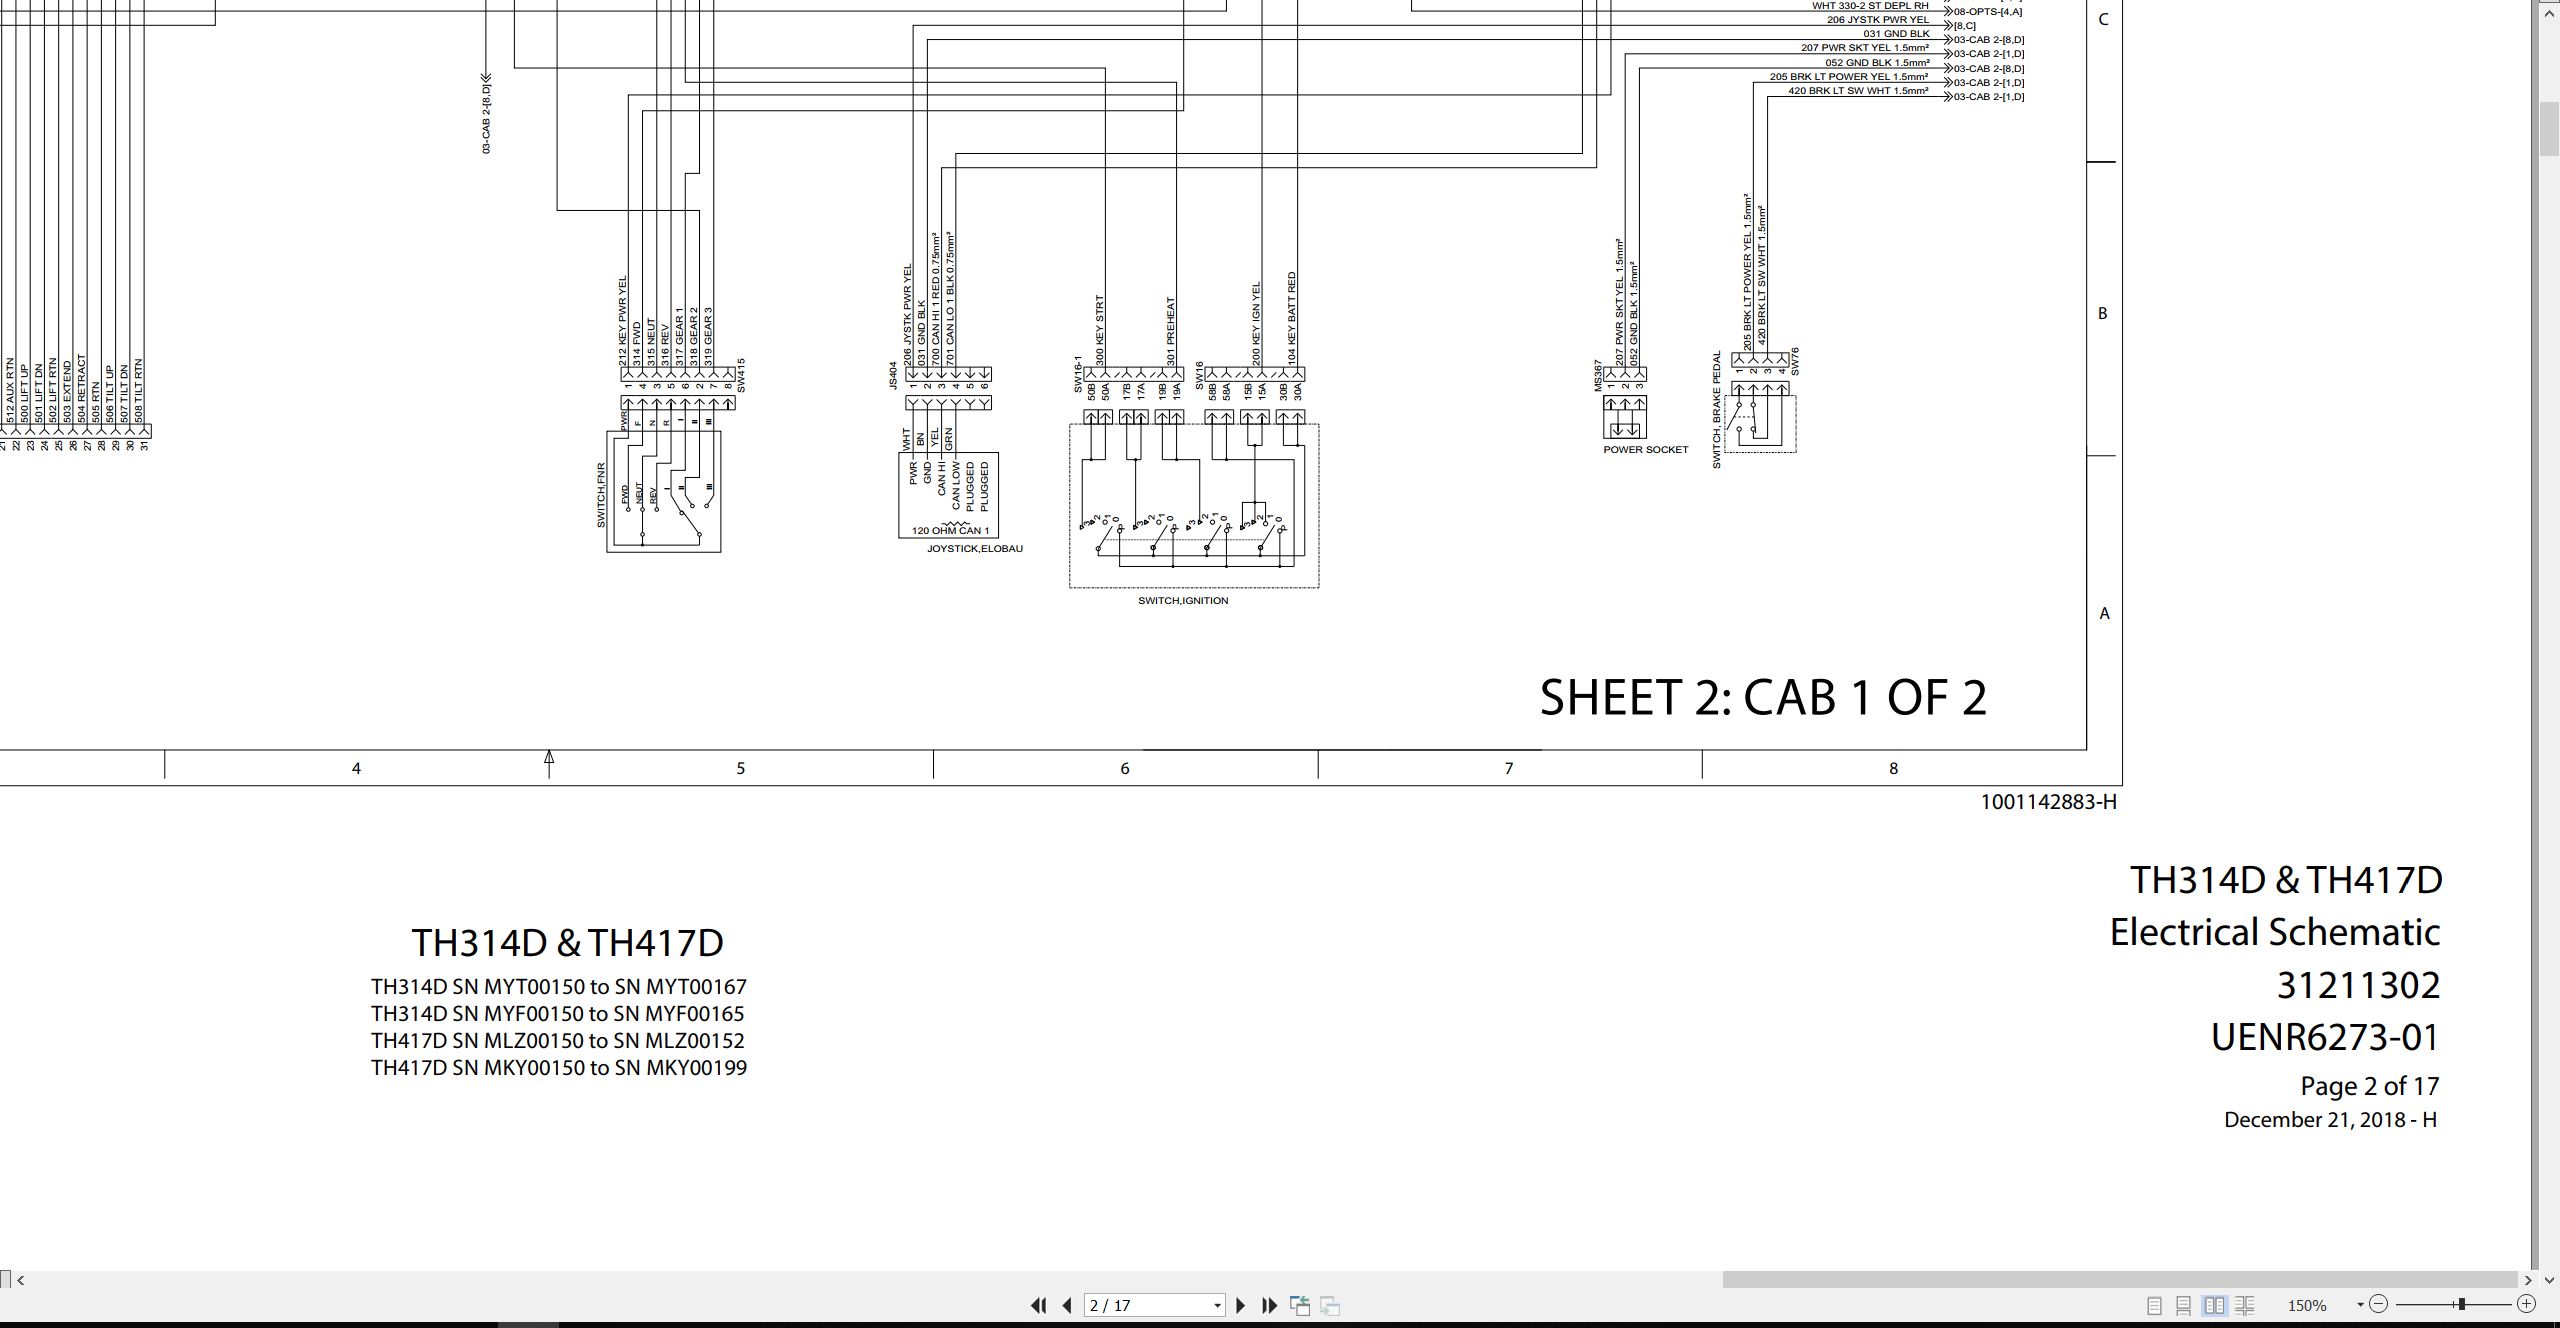2560x1328 pixels.
Task: Click the POWER SOCKET label
Action: [x=1646, y=450]
